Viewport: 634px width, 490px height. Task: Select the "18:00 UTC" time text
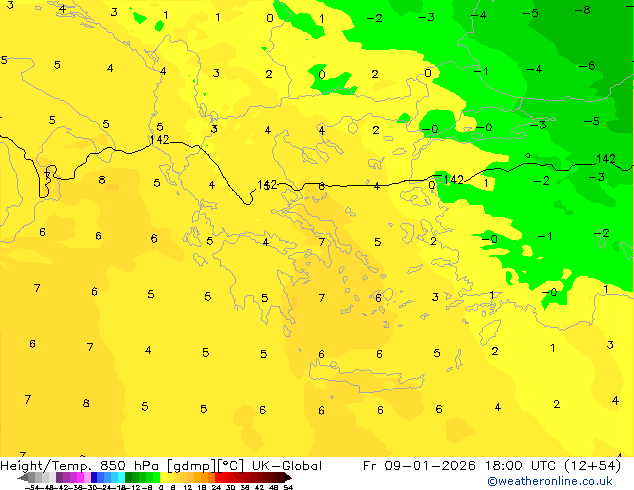pyautogui.click(x=522, y=466)
